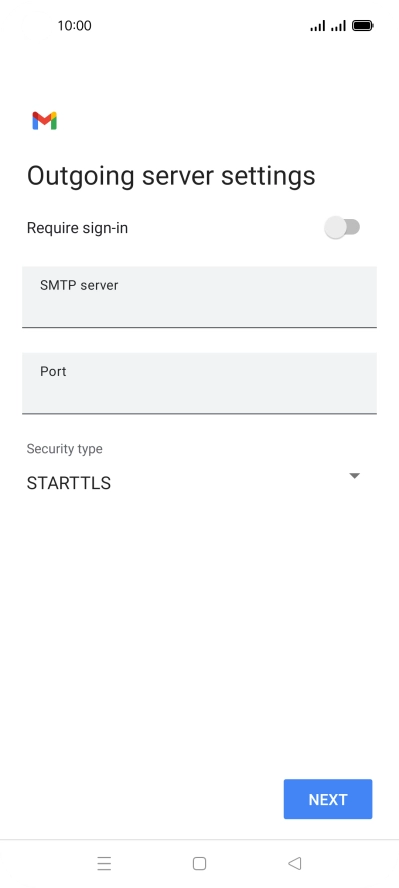The width and height of the screenshot is (399, 888).
Task: Go back using the triangle navigation icon
Action: point(294,863)
